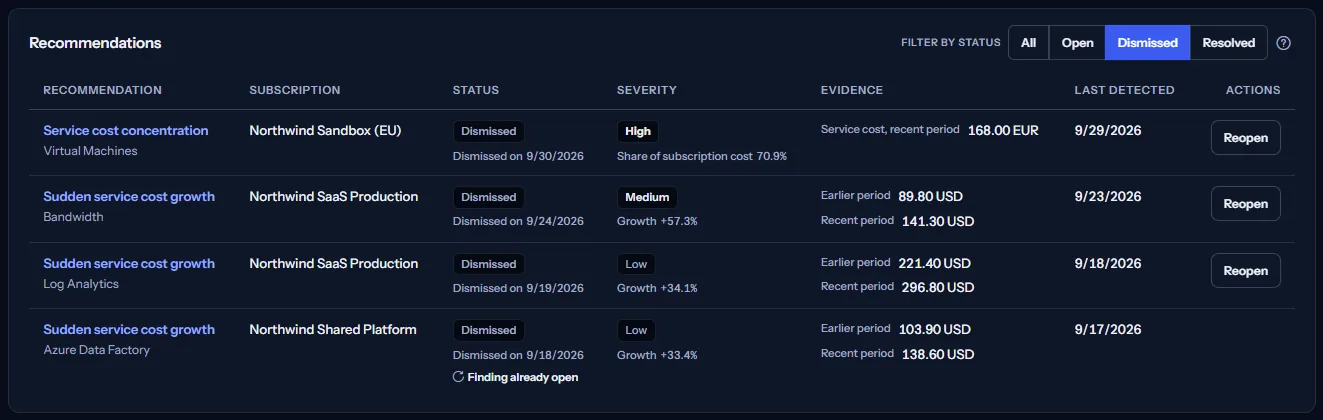Screen dimensions: 1323x420
Task: Click the Medium severity badge
Action: click(648, 197)
